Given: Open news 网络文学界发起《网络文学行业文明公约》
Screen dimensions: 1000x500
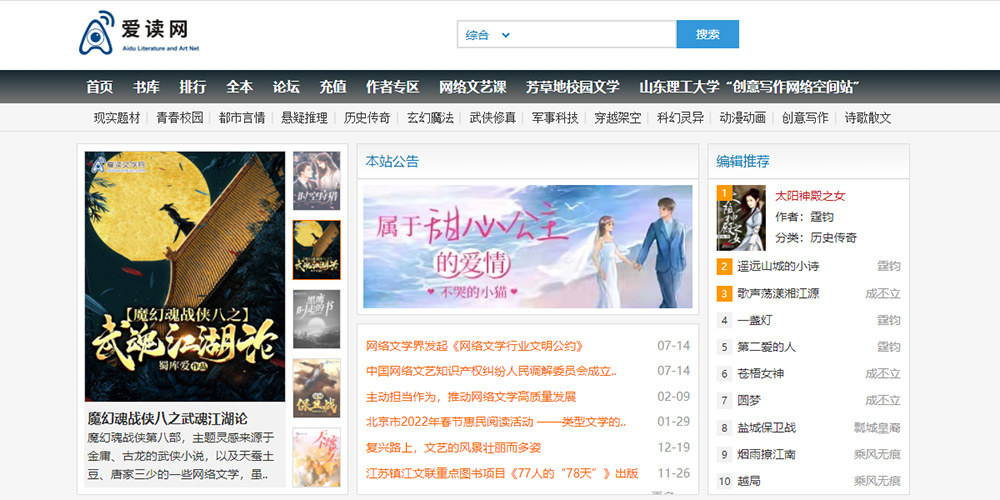Looking at the screenshot, I should pos(475,346).
